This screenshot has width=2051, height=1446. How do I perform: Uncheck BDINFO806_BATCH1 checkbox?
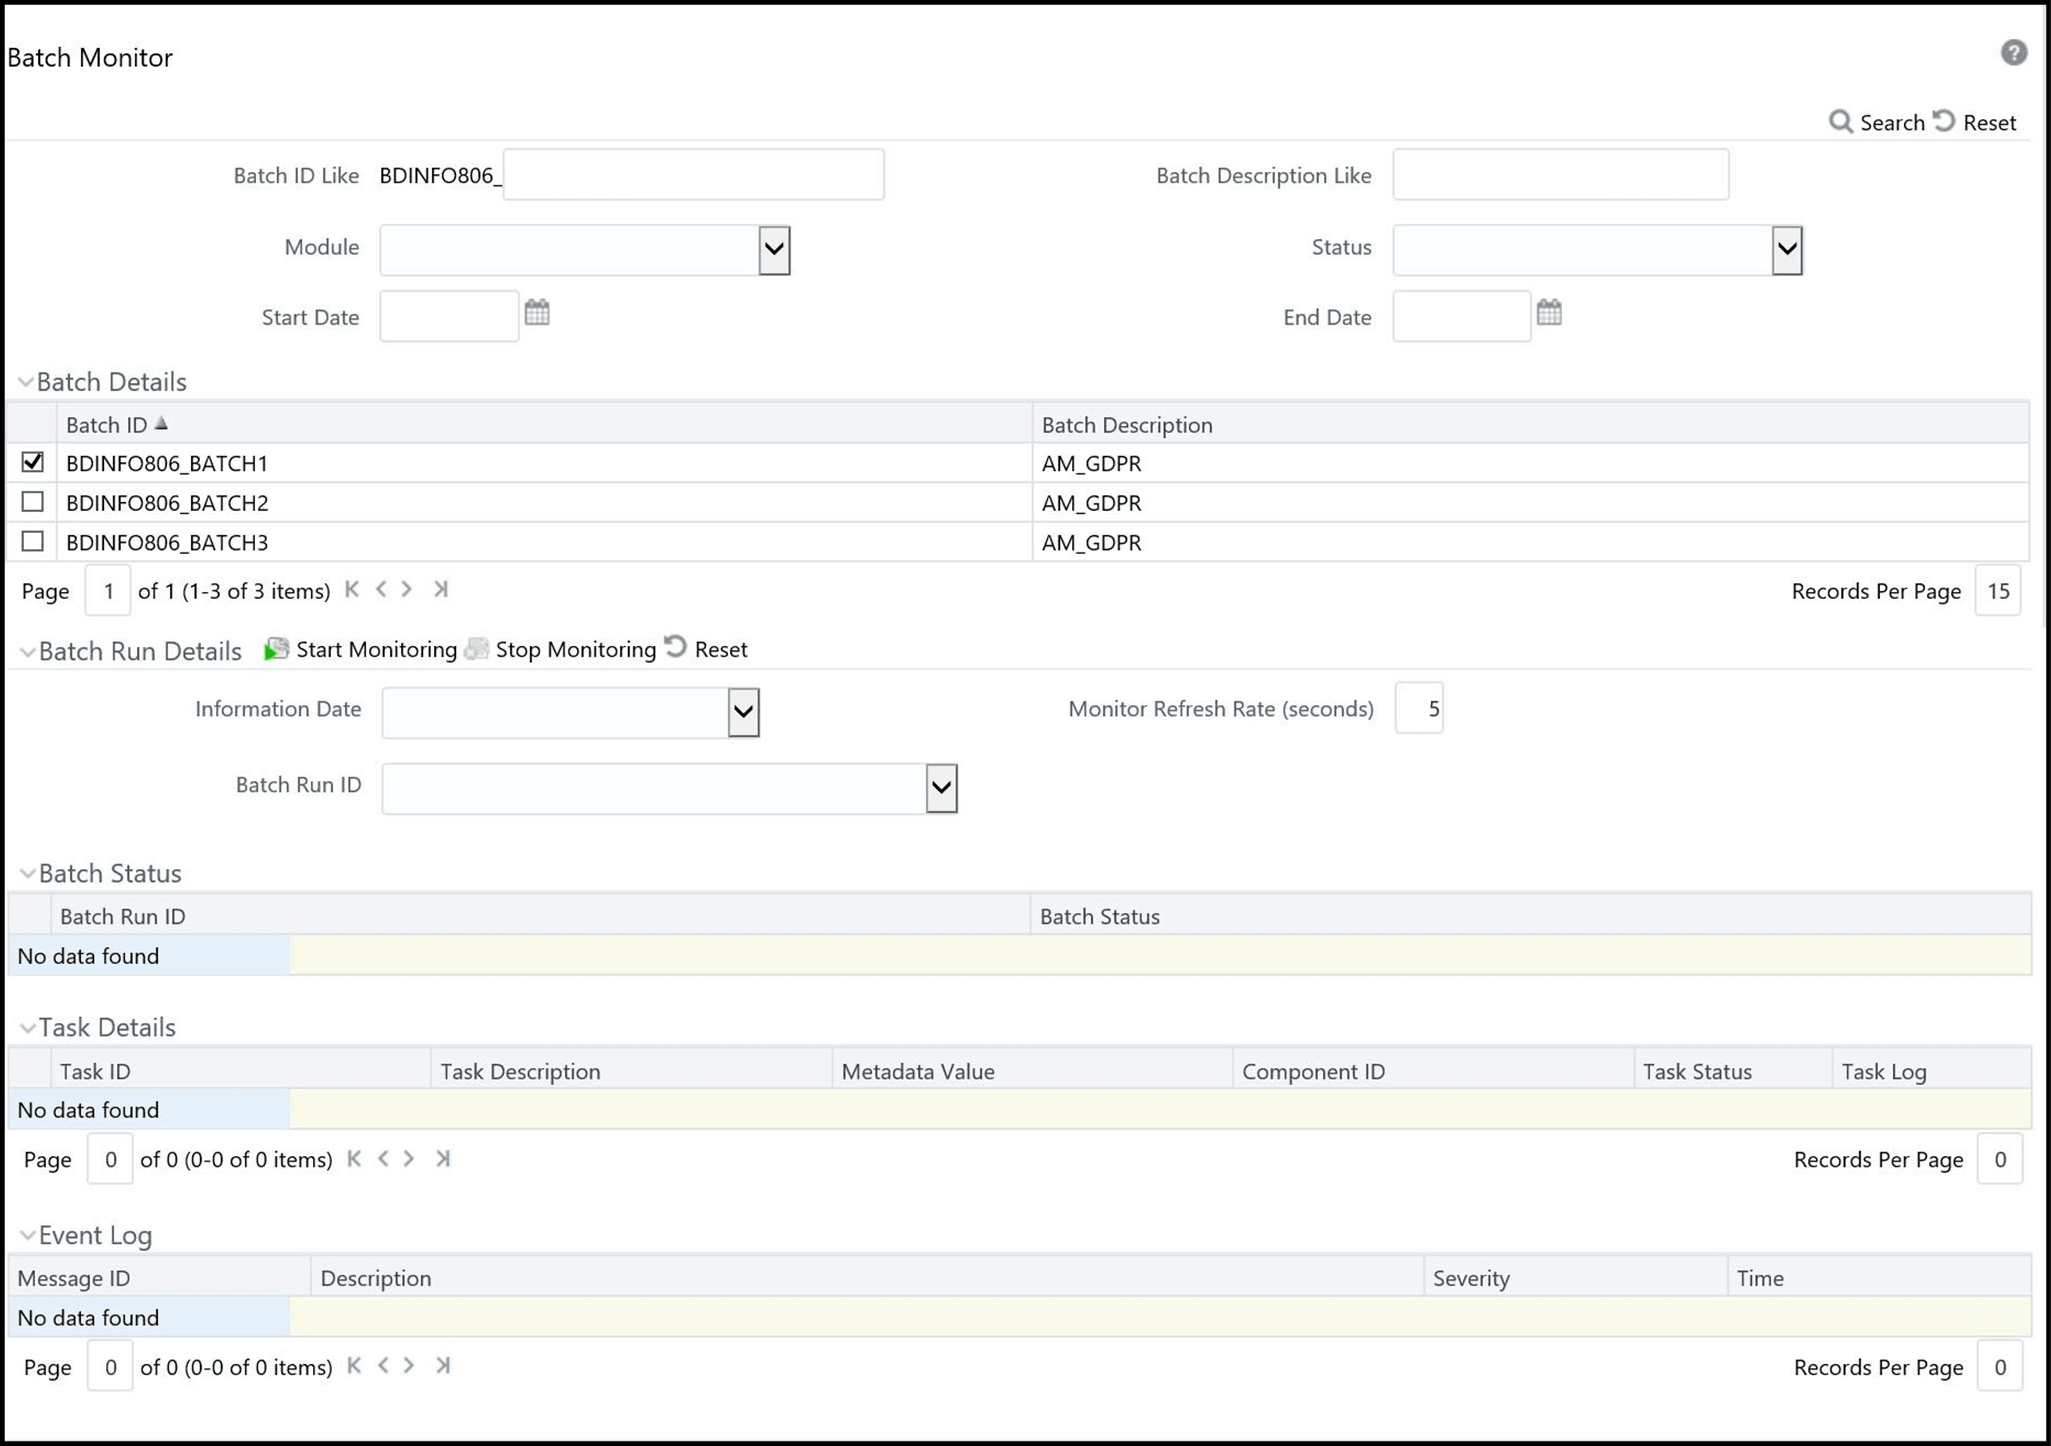pyautogui.click(x=32, y=462)
